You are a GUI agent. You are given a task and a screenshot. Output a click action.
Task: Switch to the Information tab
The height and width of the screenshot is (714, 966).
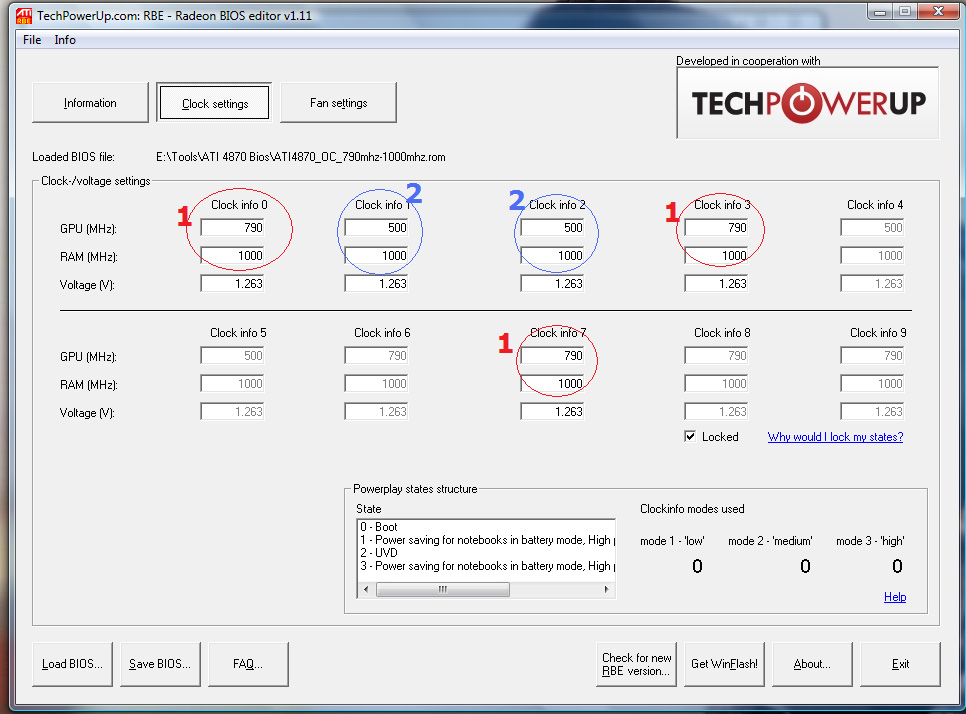click(90, 103)
